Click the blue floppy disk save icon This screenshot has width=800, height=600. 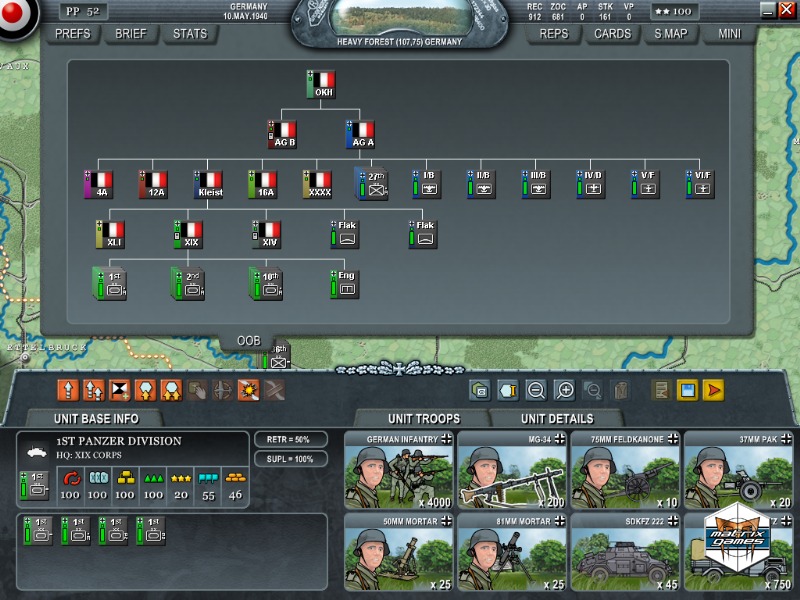(688, 390)
